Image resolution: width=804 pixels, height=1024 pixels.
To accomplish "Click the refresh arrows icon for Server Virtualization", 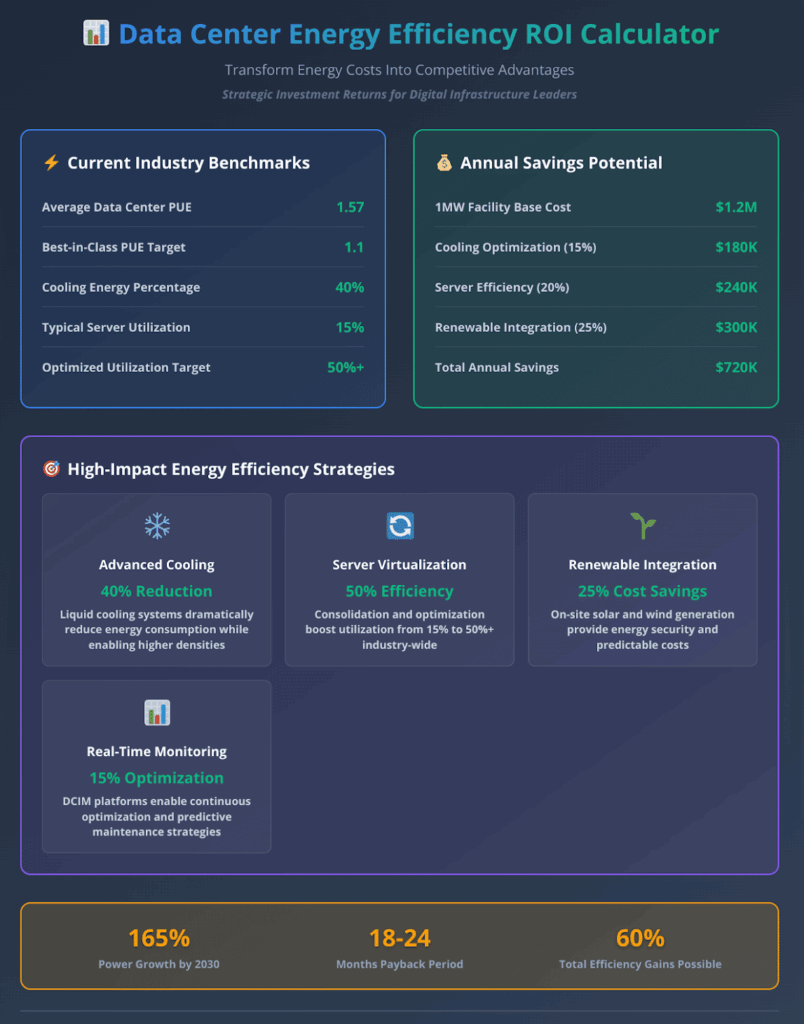I will [x=400, y=526].
